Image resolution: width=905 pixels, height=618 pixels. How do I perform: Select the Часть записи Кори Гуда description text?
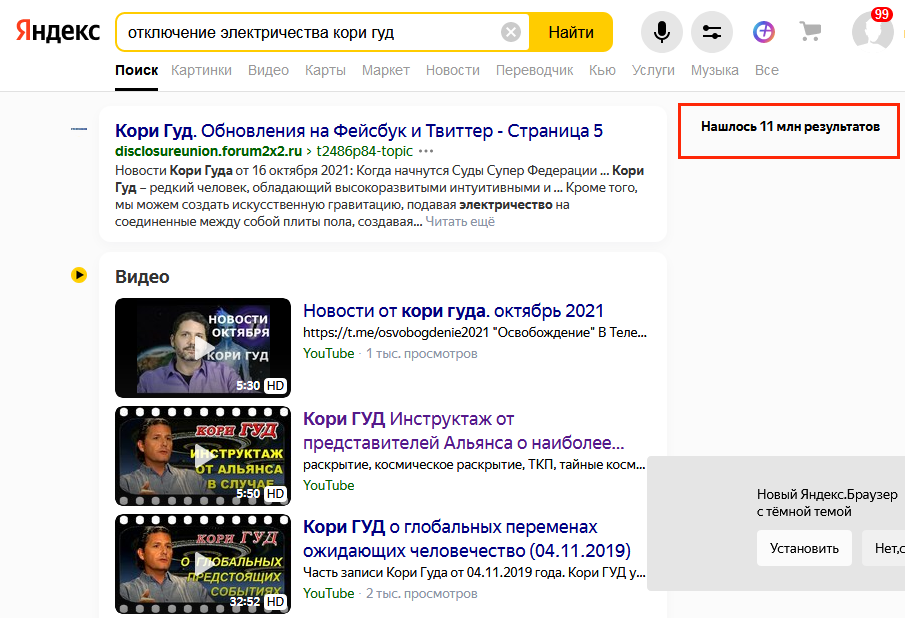[474, 572]
